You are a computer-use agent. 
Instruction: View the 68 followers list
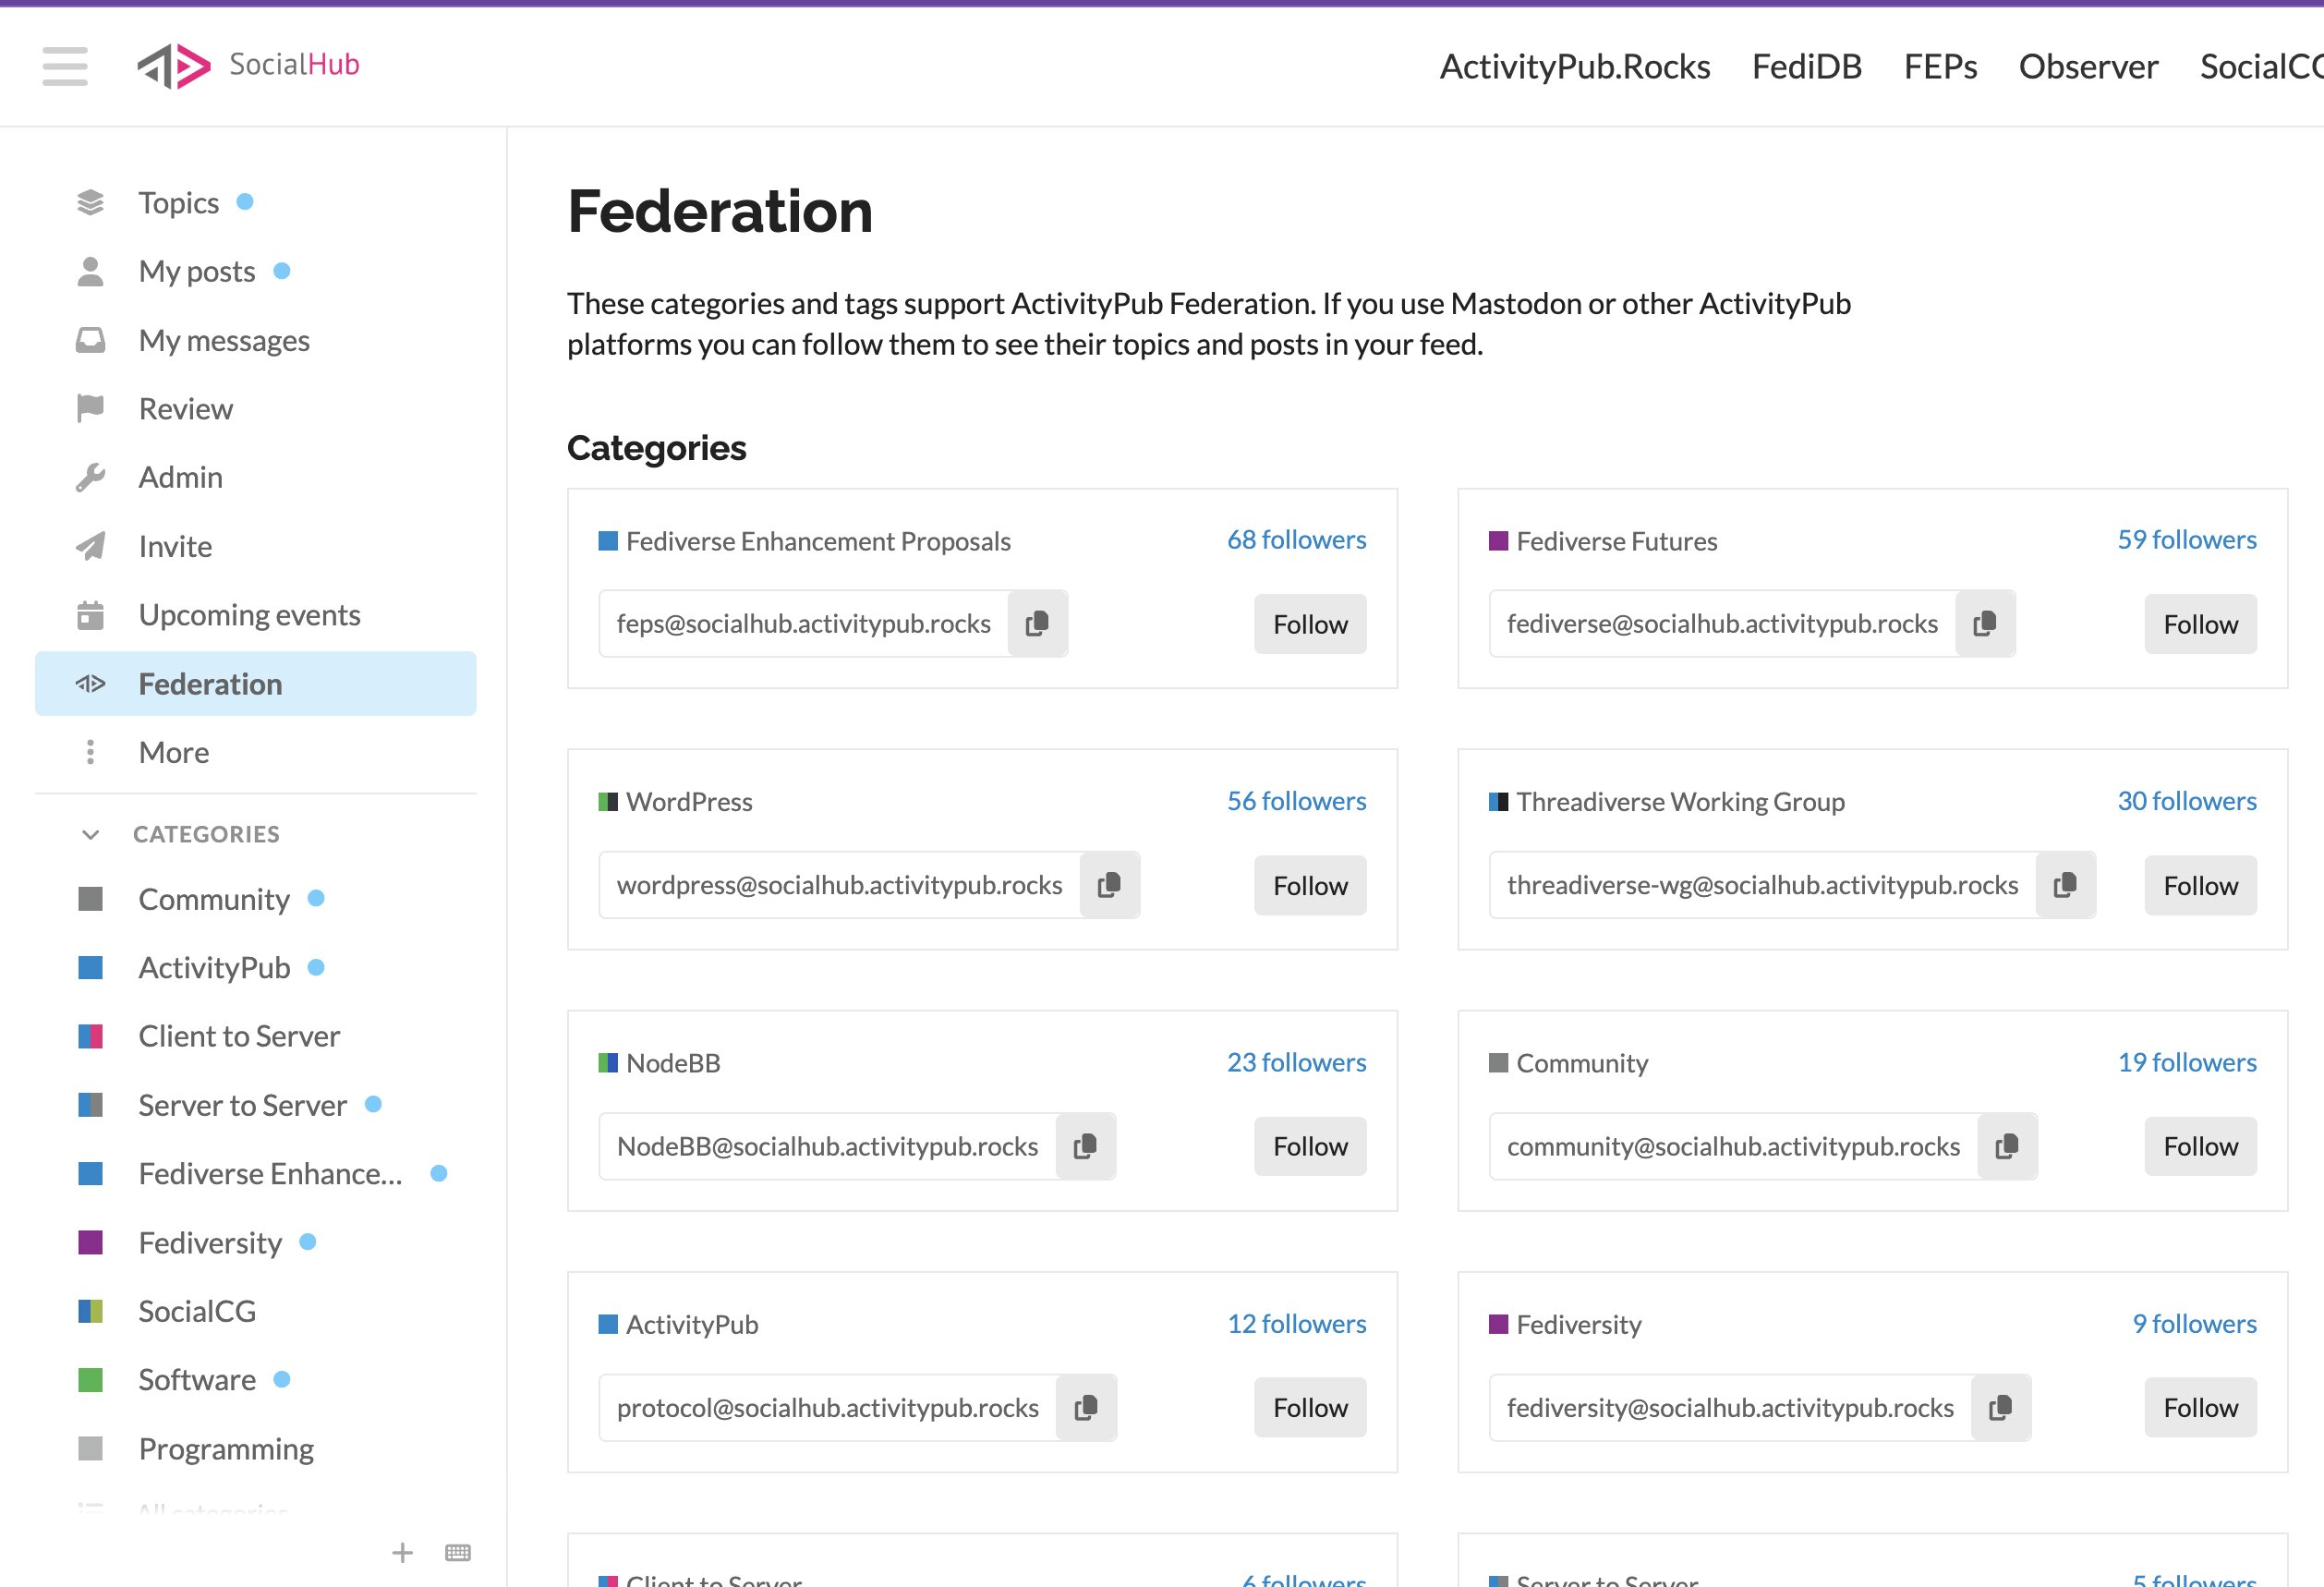point(1296,539)
